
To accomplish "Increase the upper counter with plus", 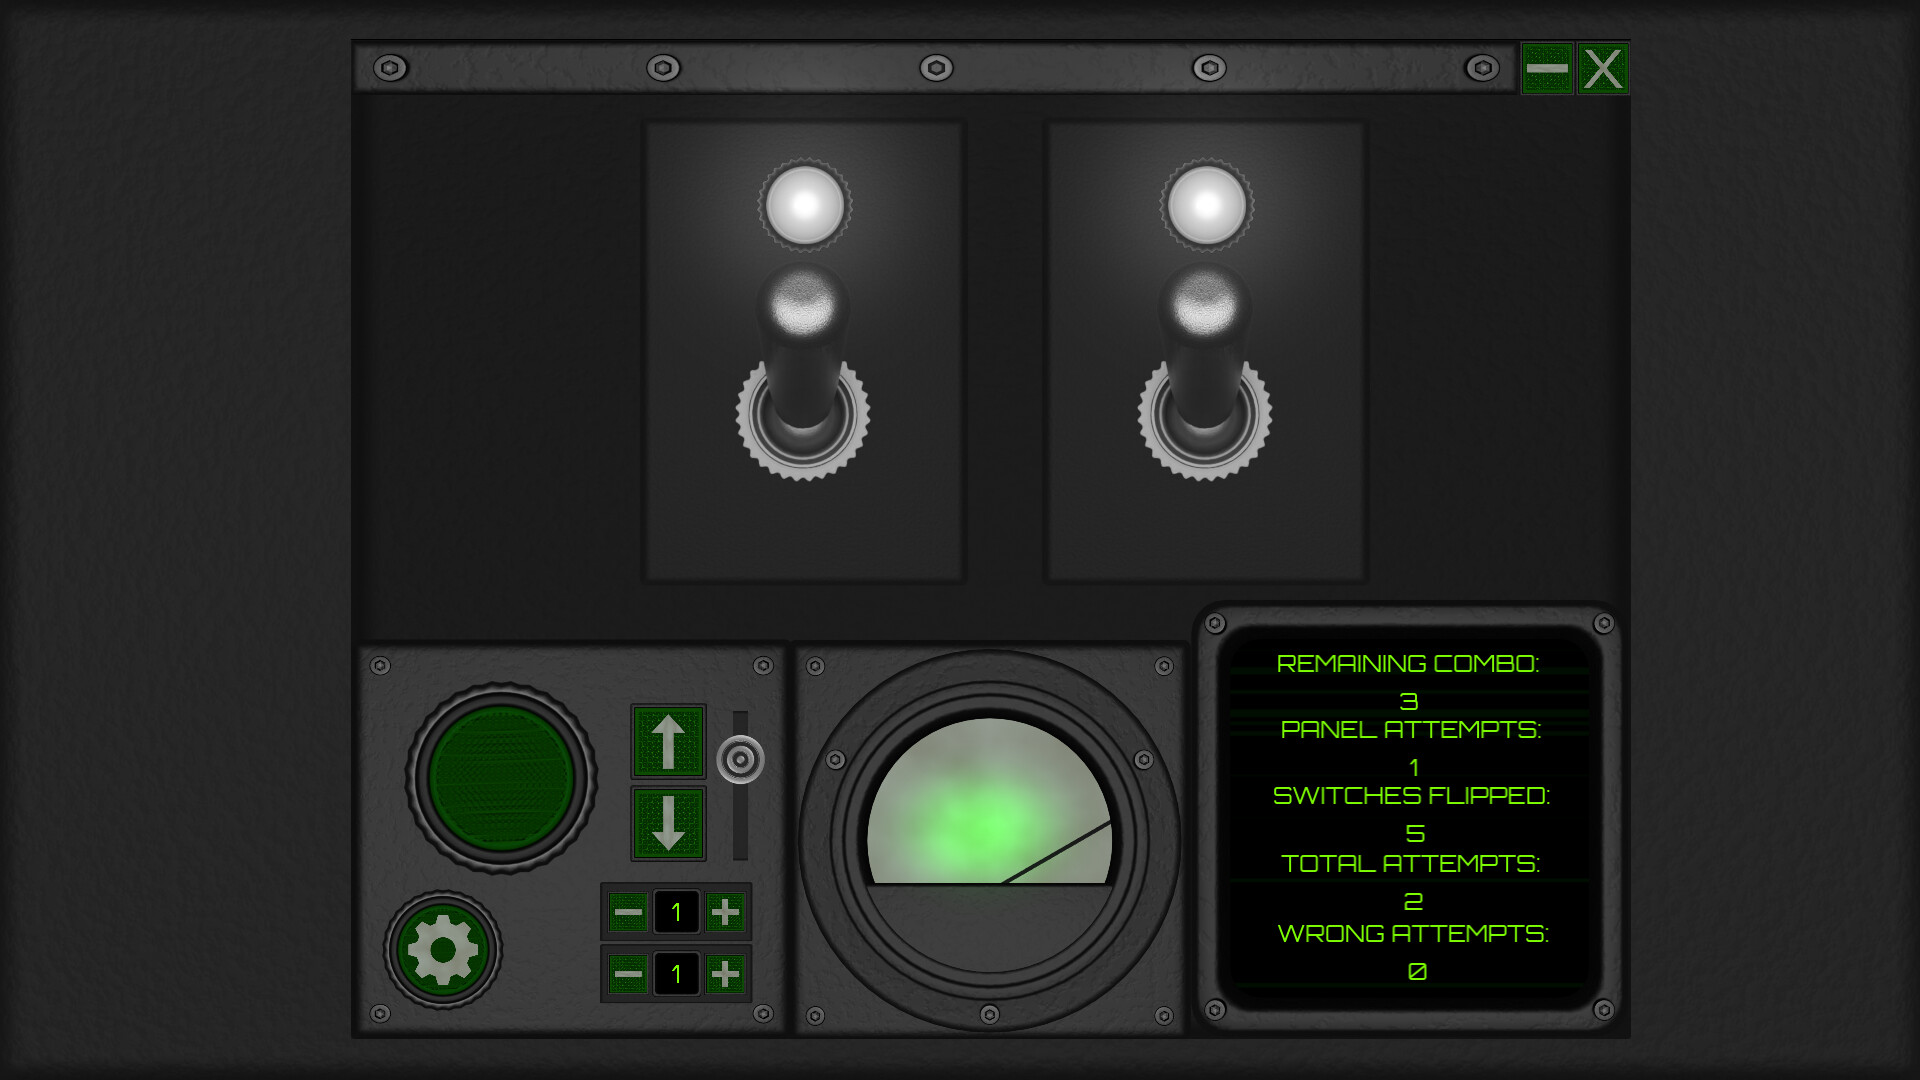I will point(725,912).
